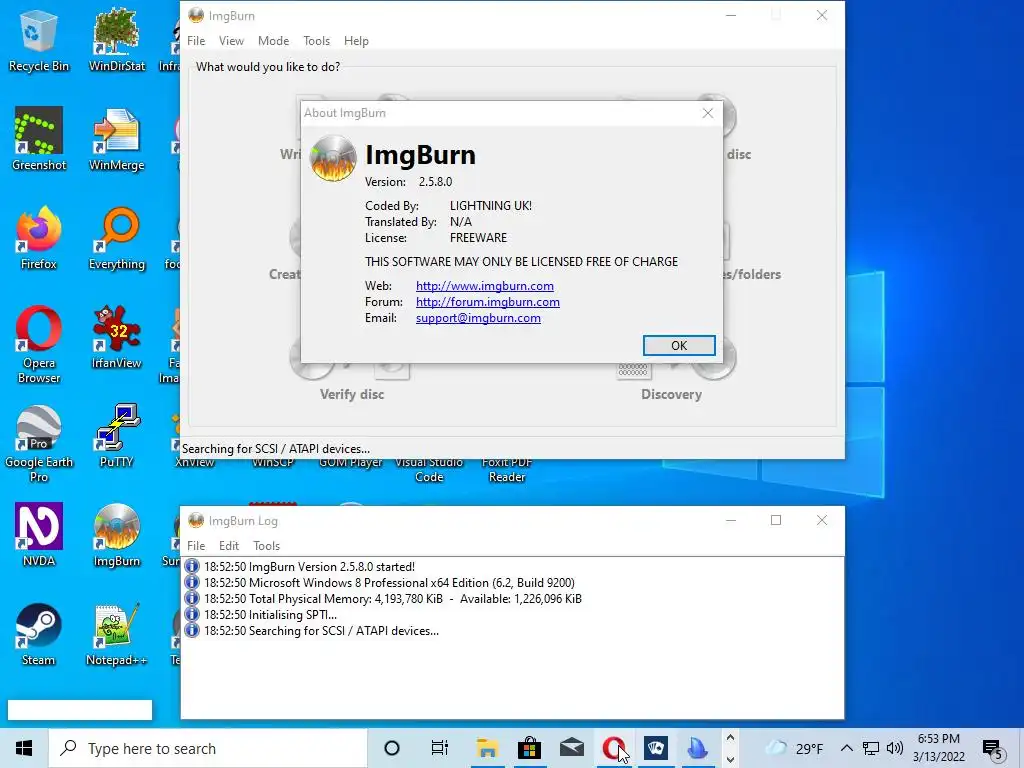Open ImgBurn File menu
1024x768 pixels.
click(196, 40)
